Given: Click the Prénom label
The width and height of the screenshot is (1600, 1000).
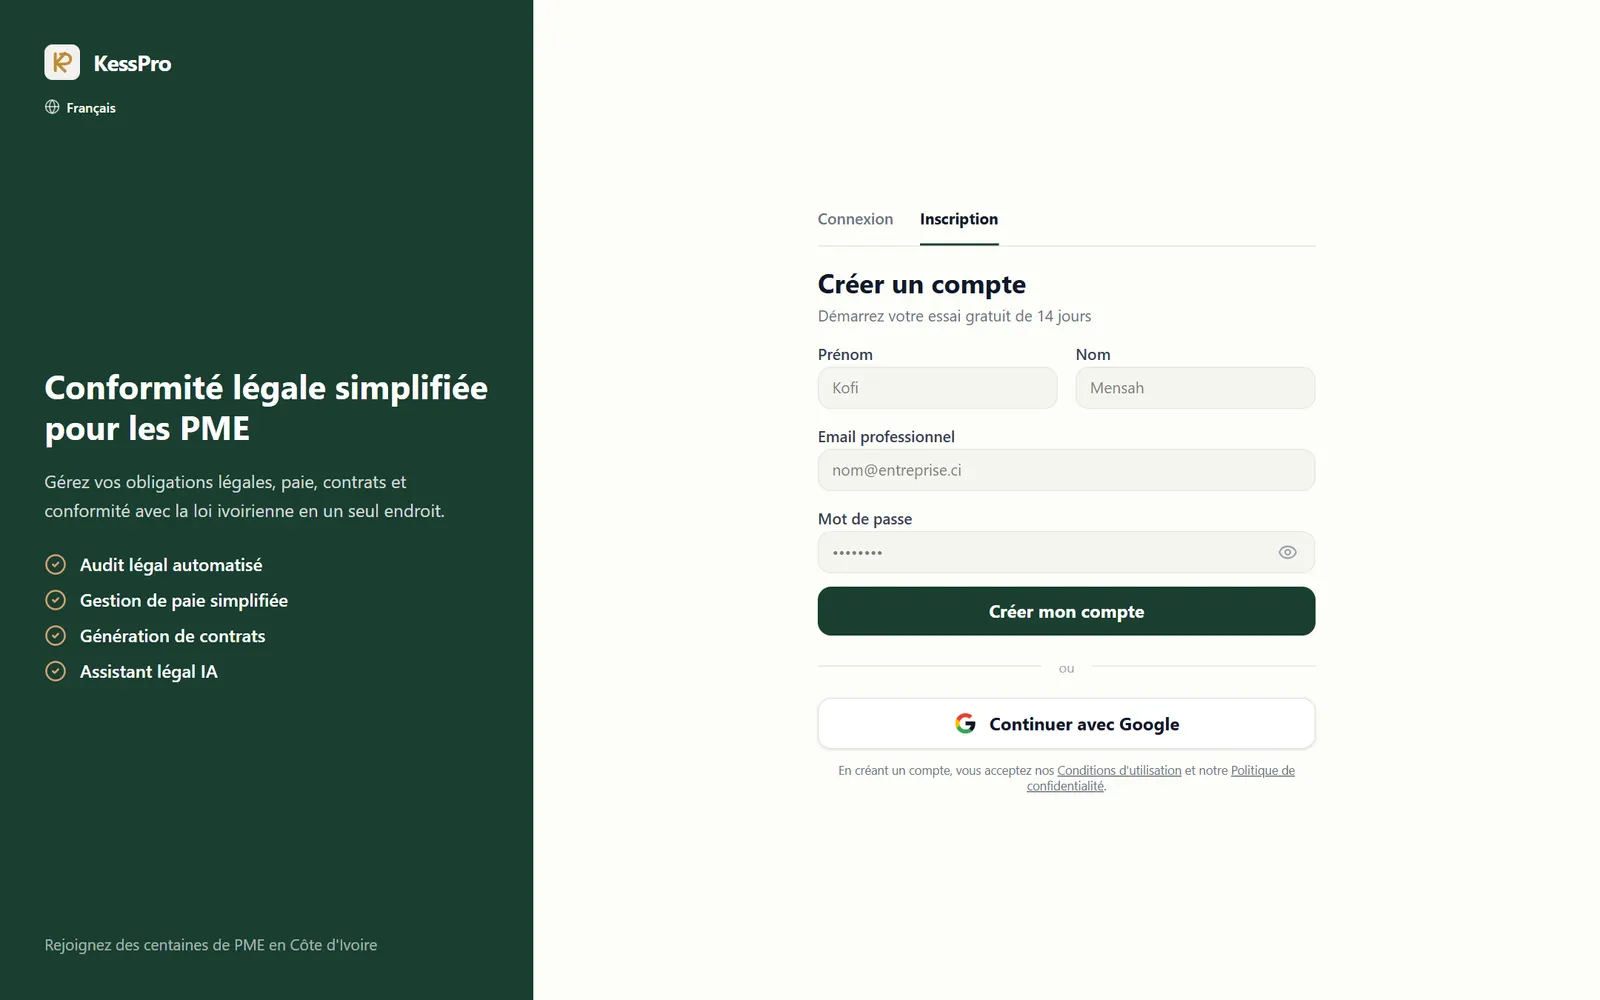Looking at the screenshot, I should pyautogui.click(x=845, y=355).
